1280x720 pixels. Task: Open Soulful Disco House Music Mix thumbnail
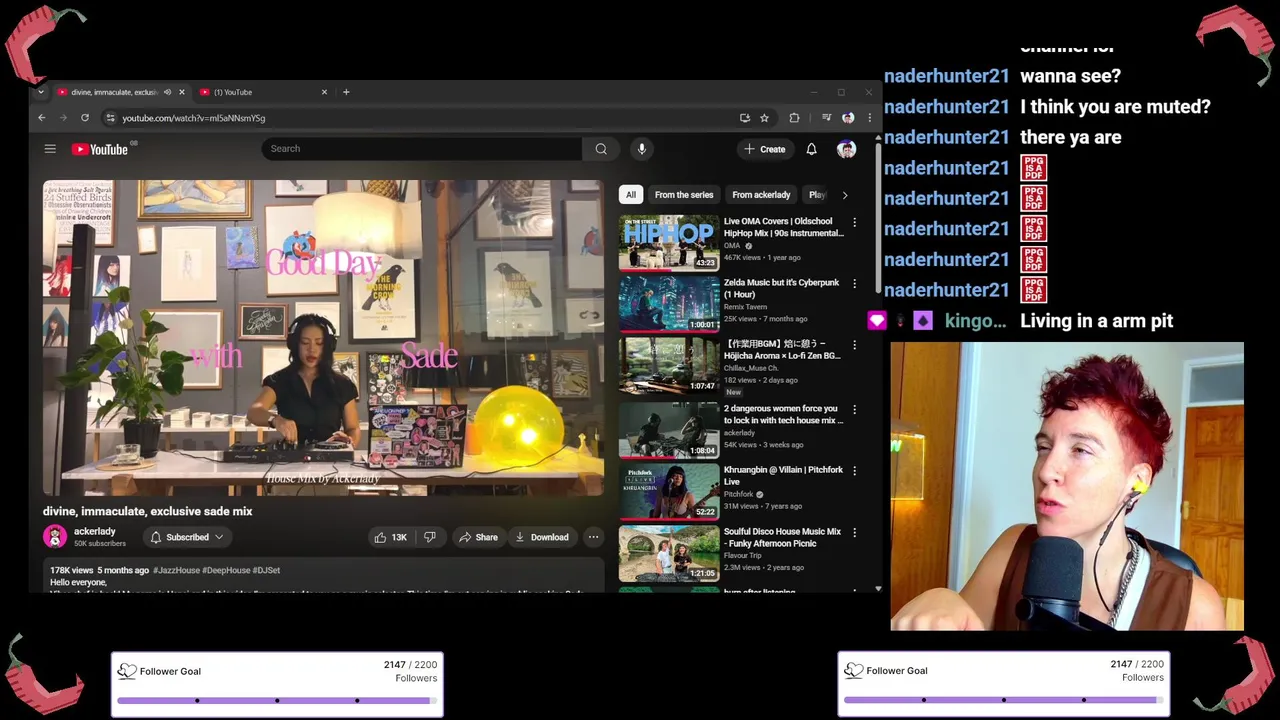pos(669,554)
